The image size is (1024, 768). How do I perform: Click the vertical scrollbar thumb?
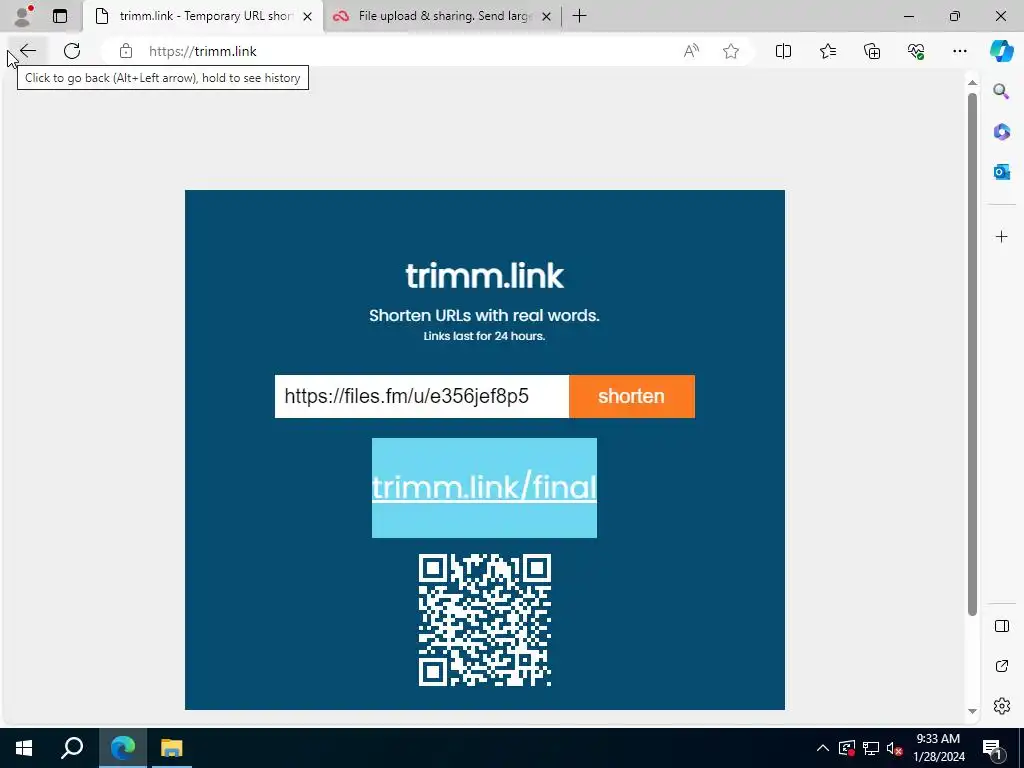(972, 354)
